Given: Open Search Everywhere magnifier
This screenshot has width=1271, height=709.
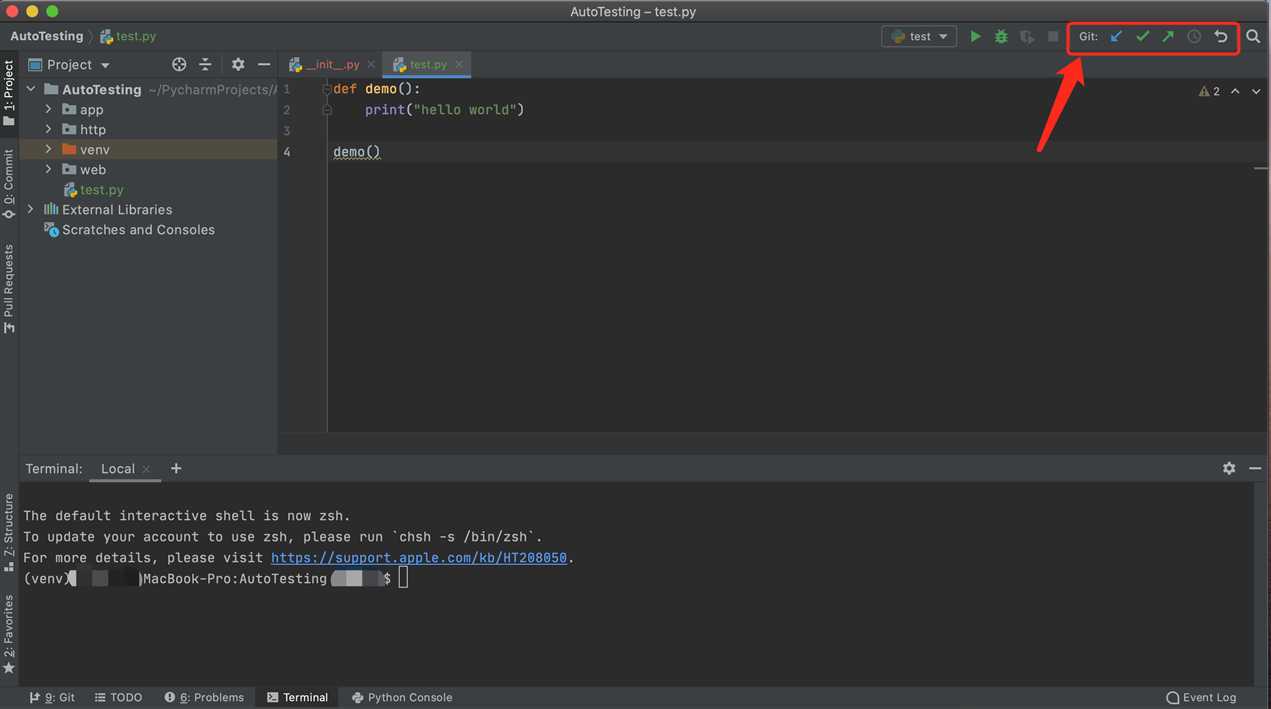Looking at the screenshot, I should [1253, 36].
